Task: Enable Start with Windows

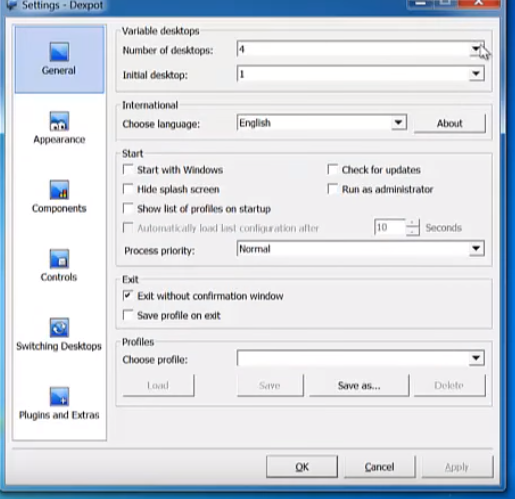Action: 128,170
